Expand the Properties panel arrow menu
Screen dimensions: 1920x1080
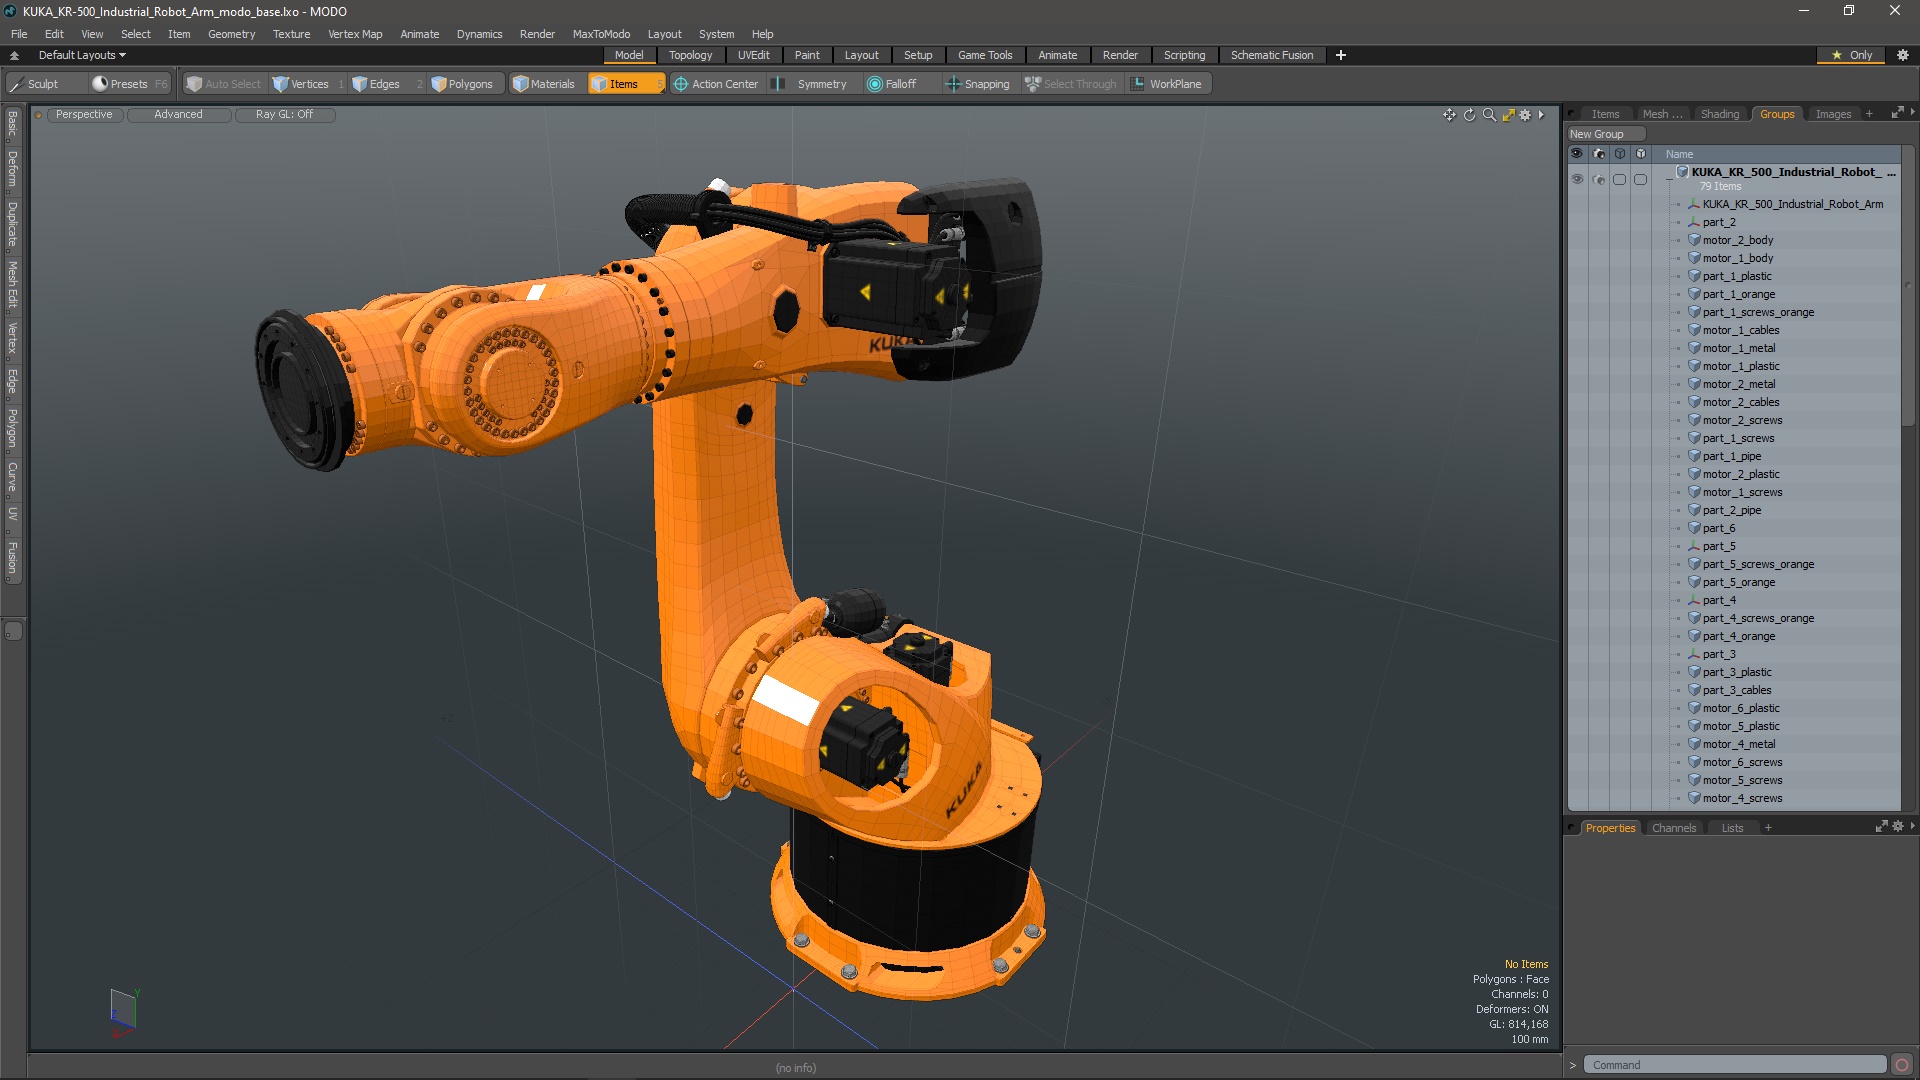pyautogui.click(x=1912, y=826)
